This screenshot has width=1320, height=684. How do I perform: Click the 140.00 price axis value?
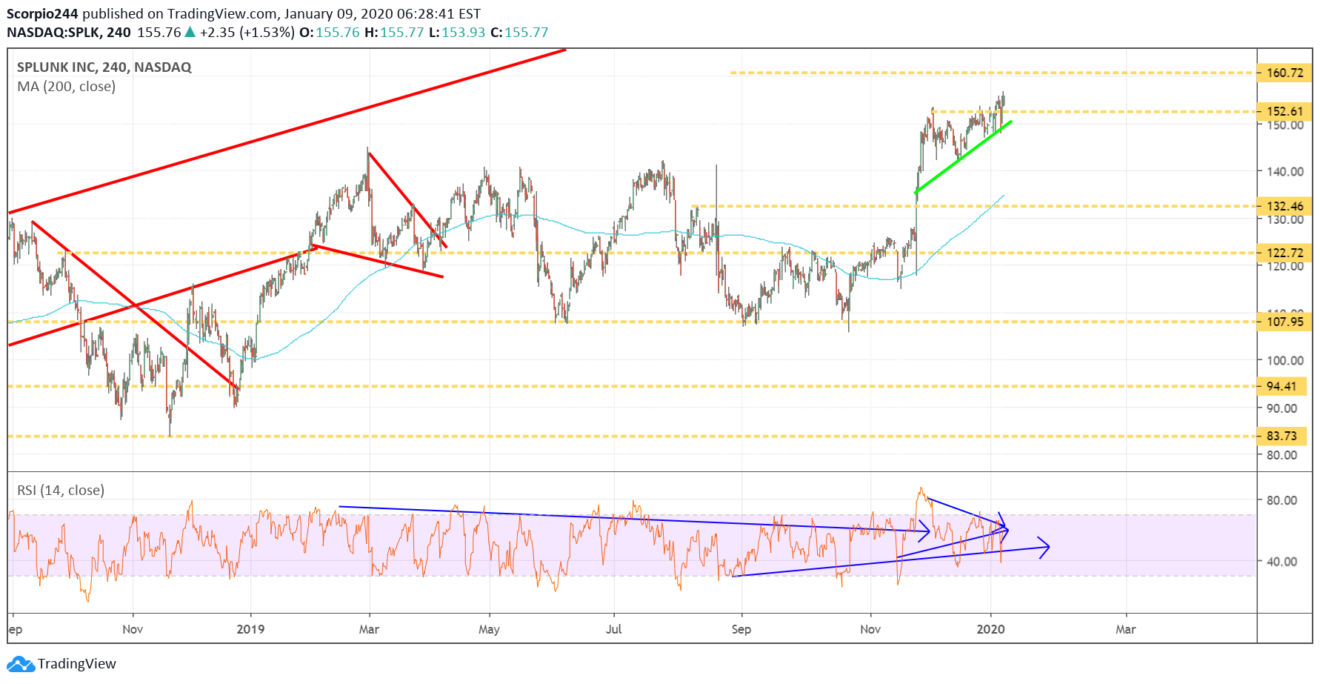click(x=1285, y=171)
